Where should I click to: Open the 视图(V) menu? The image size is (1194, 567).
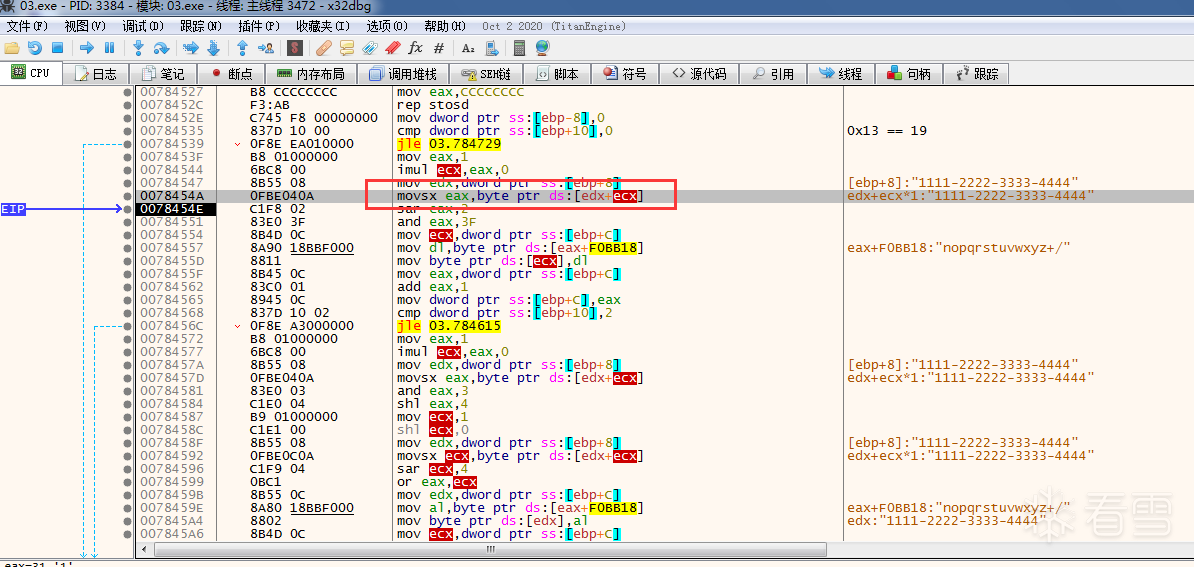point(85,26)
